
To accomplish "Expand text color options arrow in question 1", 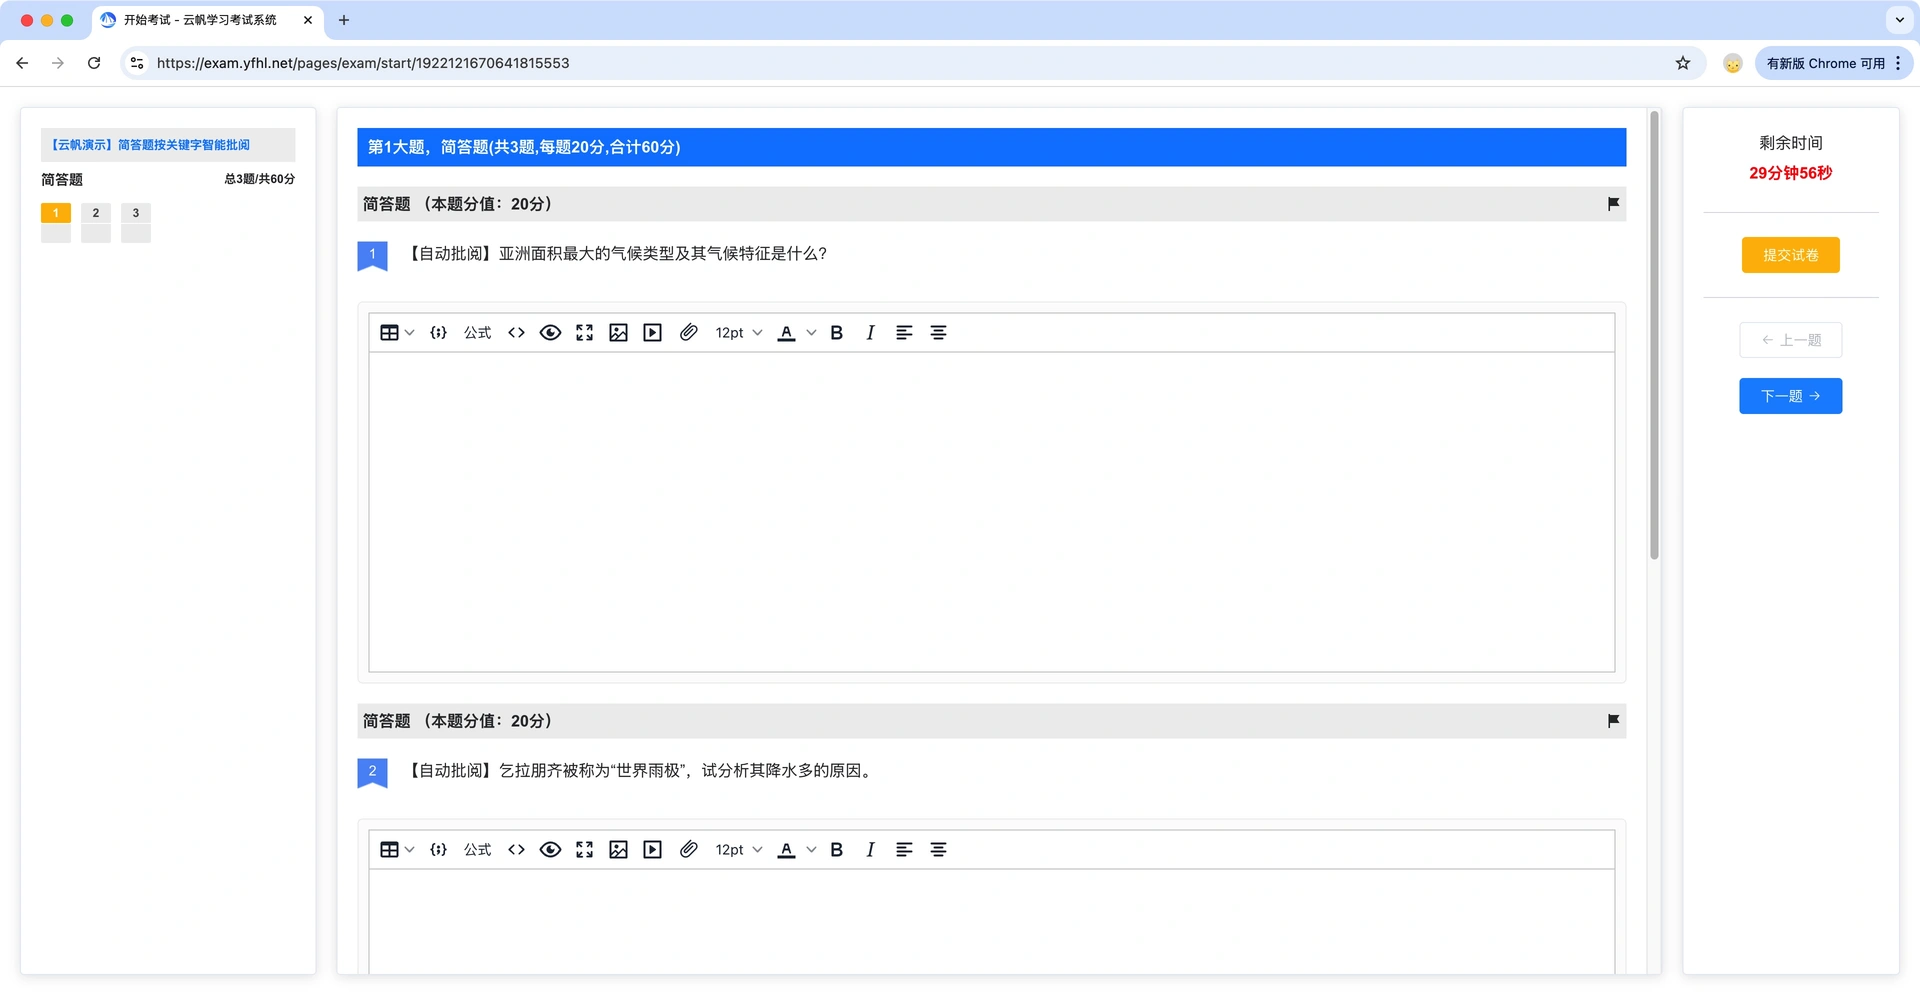I will click(811, 333).
